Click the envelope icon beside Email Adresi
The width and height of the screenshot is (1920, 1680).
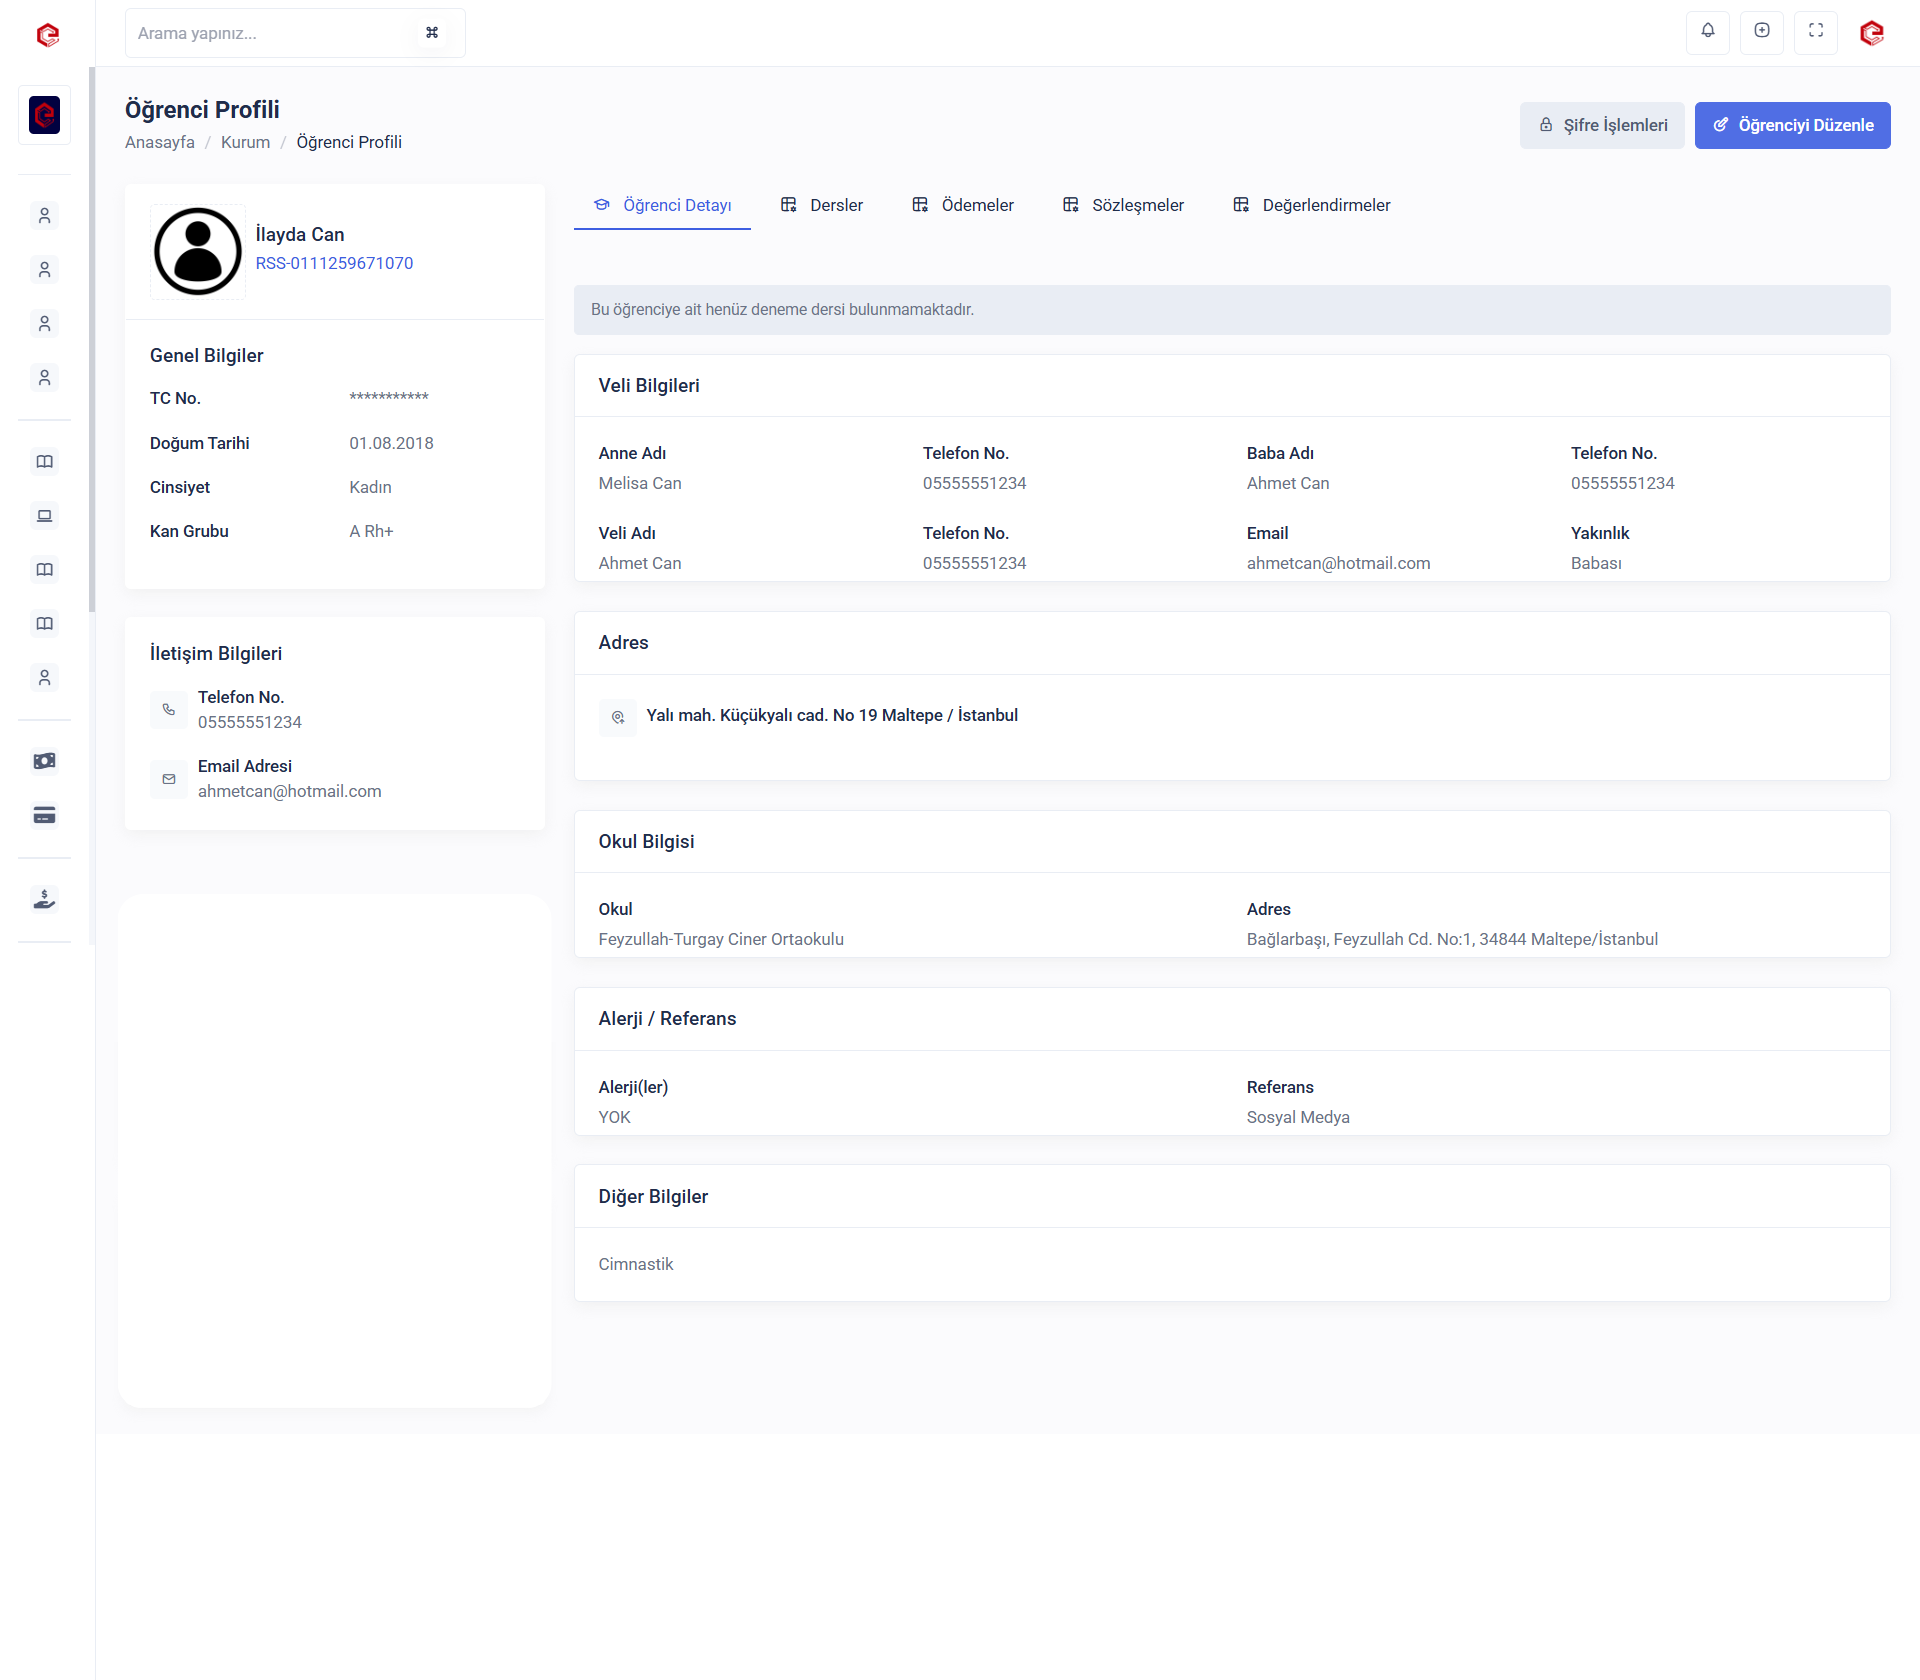169,779
